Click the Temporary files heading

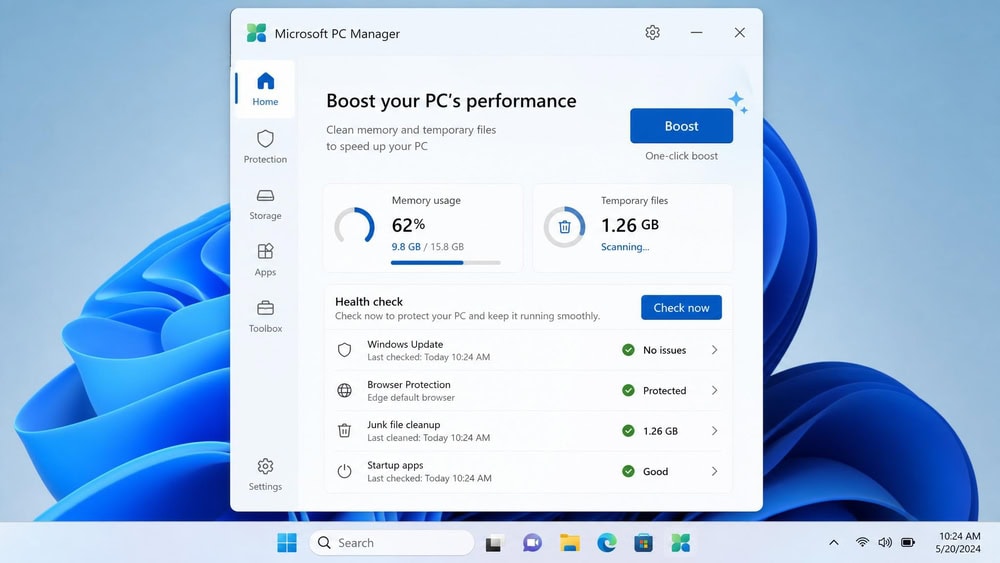pos(635,200)
